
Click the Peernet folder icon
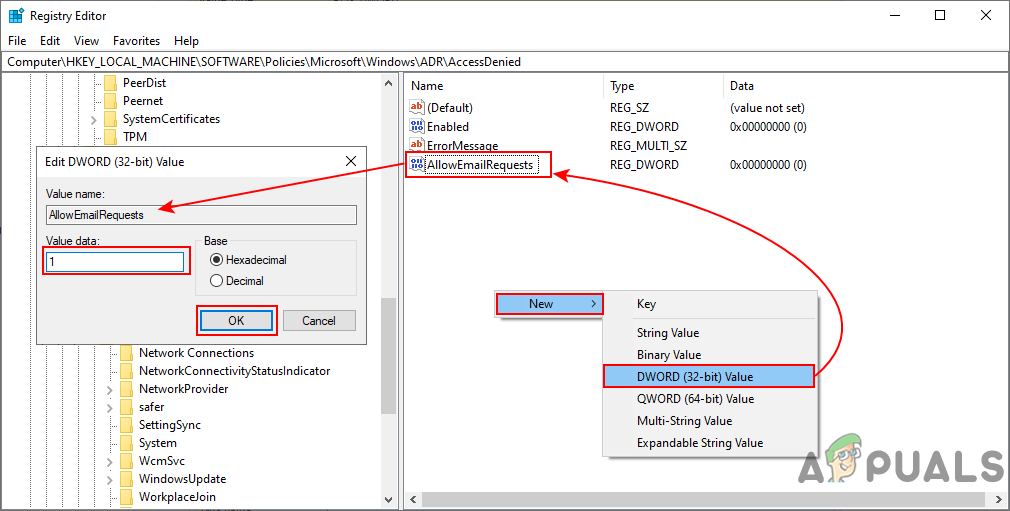111,101
